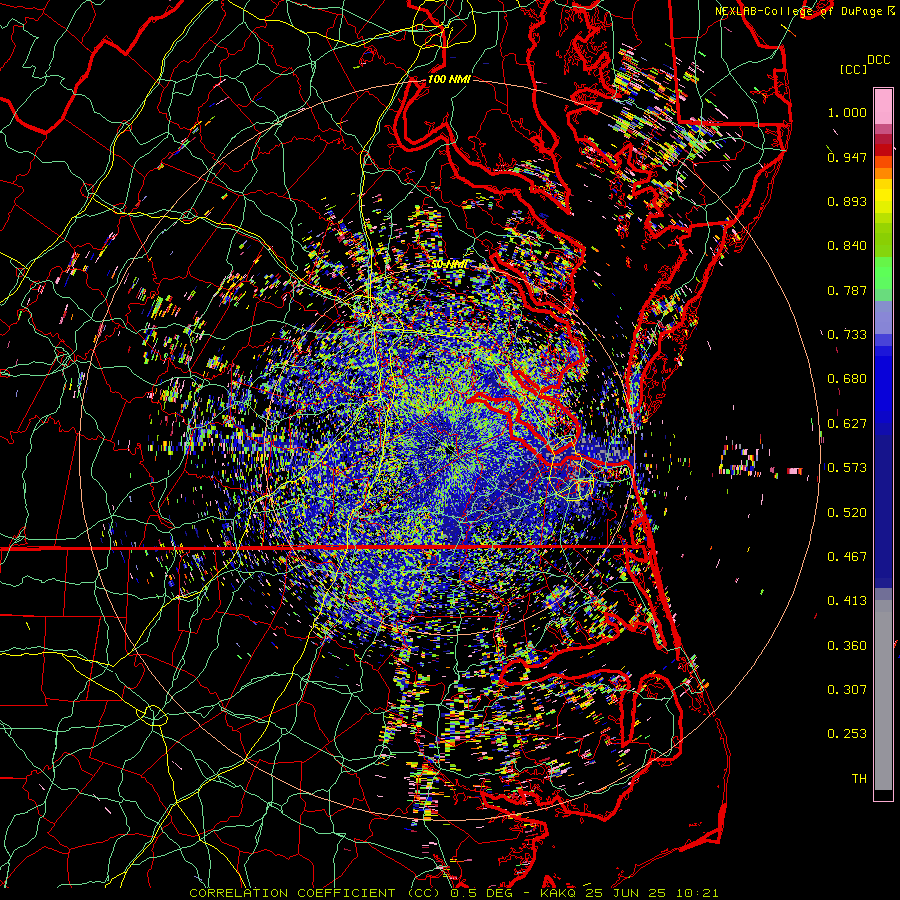Pick the black swatch below TH
Screen dimensions: 900x900
883,795
